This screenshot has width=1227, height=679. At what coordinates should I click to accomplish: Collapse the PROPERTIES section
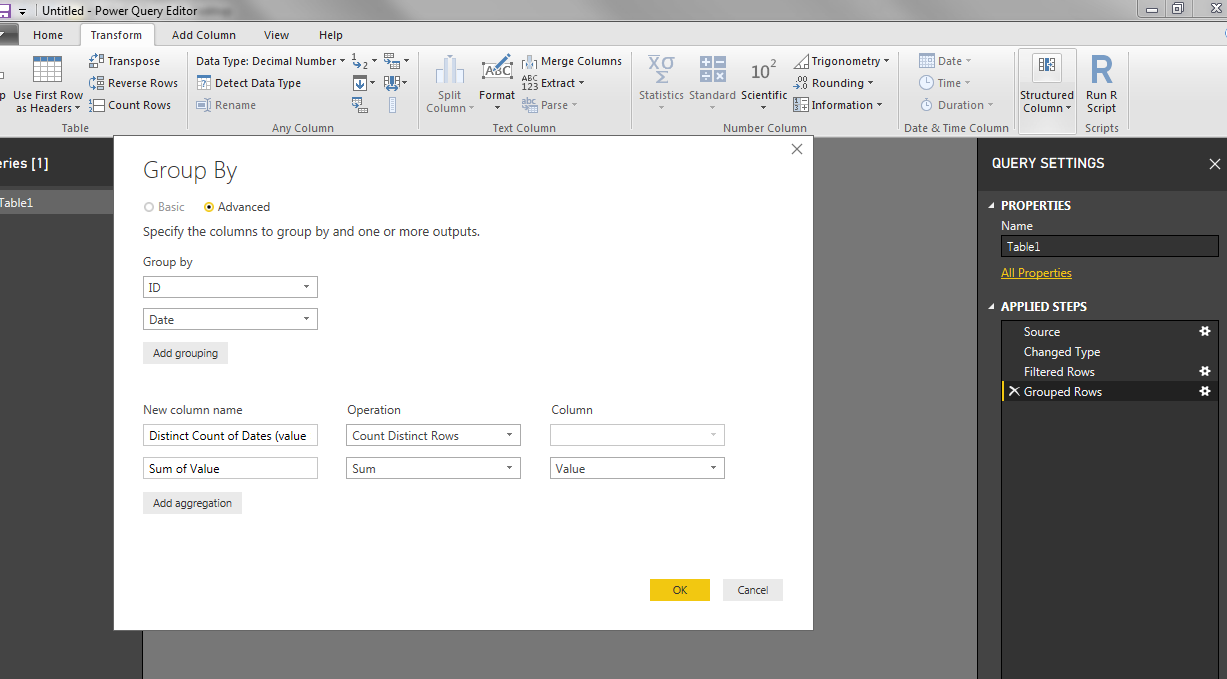(992, 205)
